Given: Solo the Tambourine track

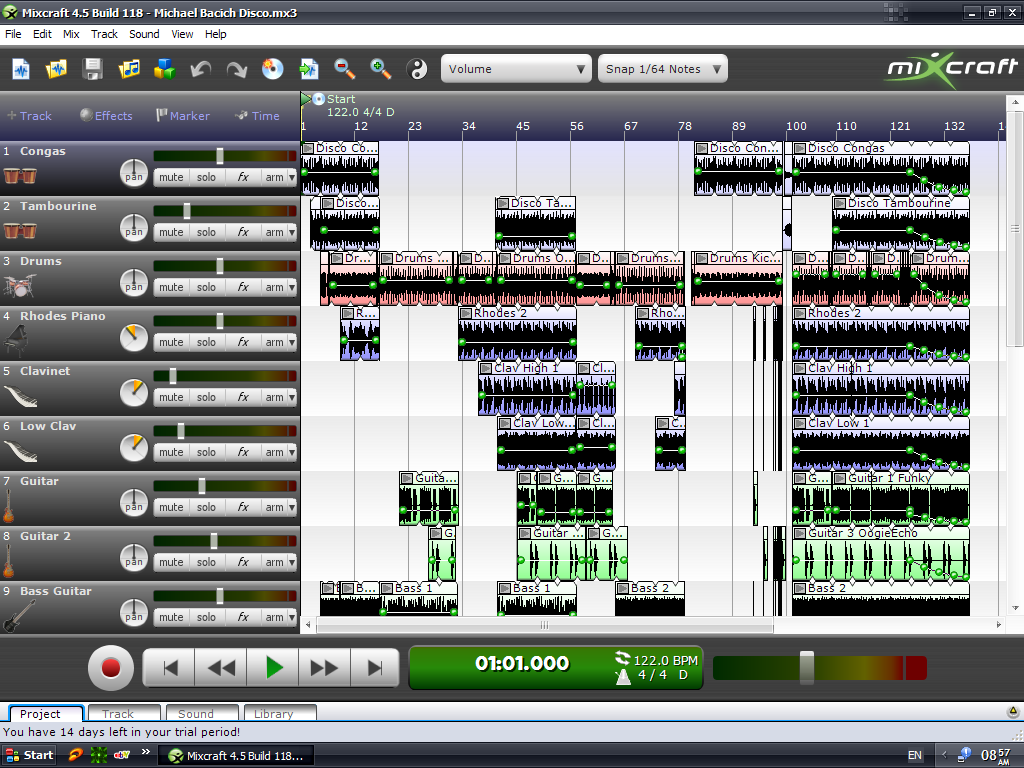Looking at the screenshot, I should (206, 232).
